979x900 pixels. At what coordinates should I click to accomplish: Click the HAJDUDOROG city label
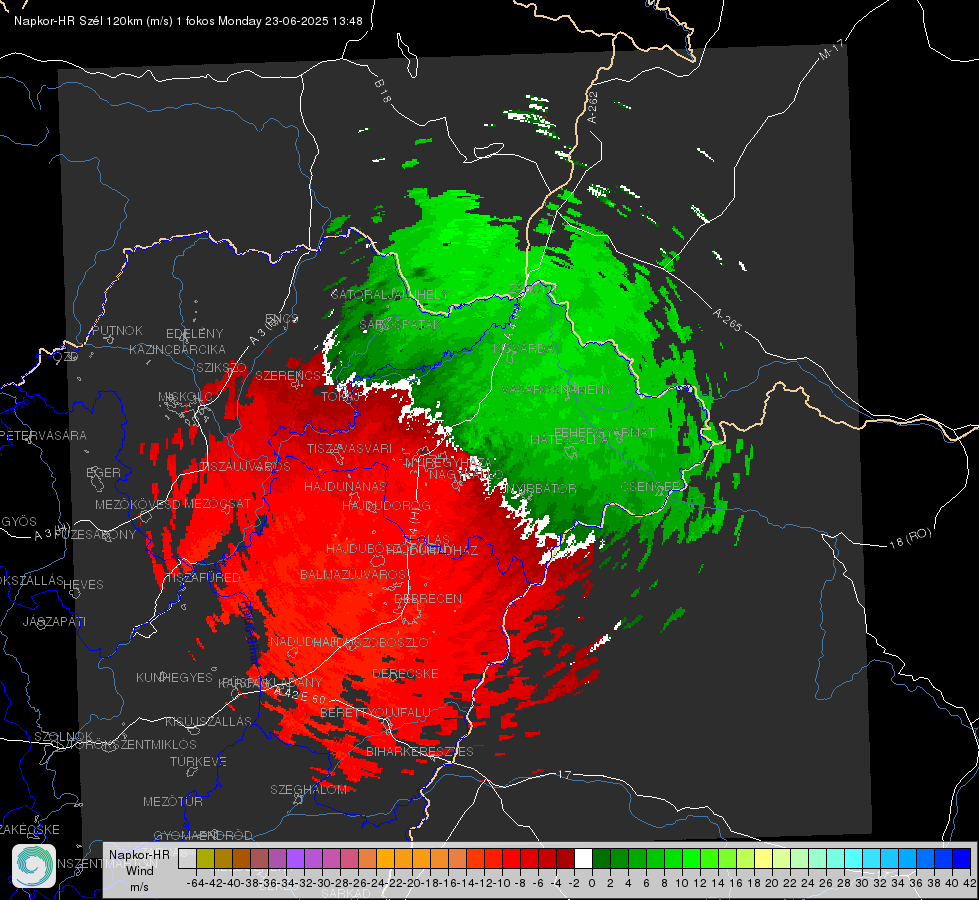pyautogui.click(x=386, y=505)
